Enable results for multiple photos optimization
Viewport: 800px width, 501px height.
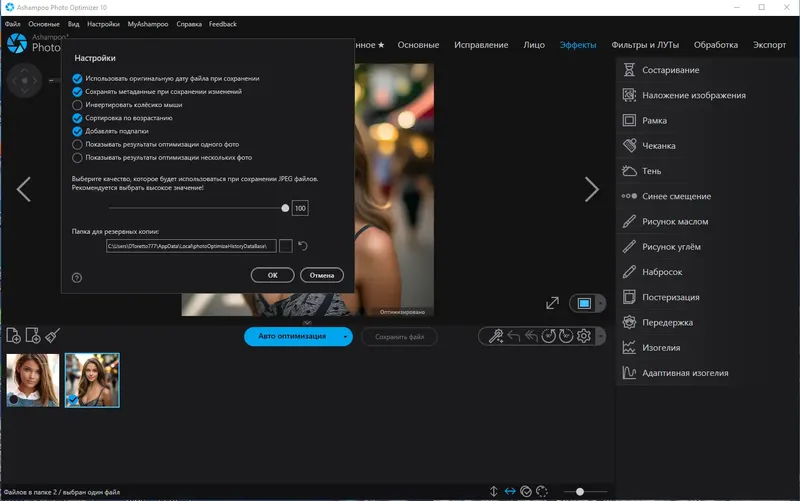pos(77,158)
